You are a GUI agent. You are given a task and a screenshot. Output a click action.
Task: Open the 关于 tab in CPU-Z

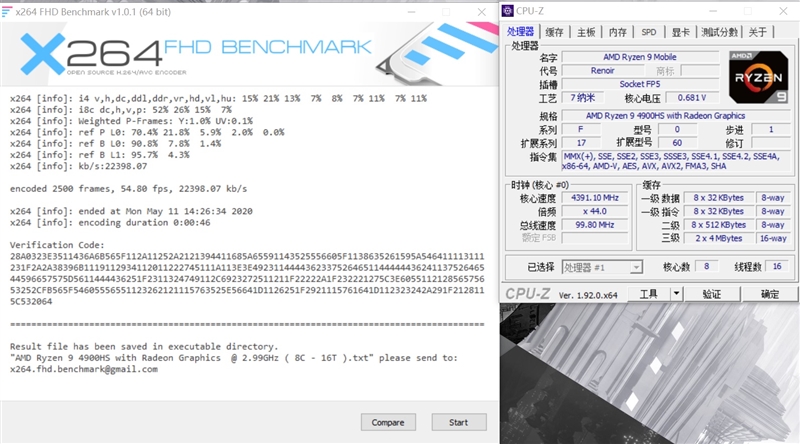pyautogui.click(x=758, y=32)
